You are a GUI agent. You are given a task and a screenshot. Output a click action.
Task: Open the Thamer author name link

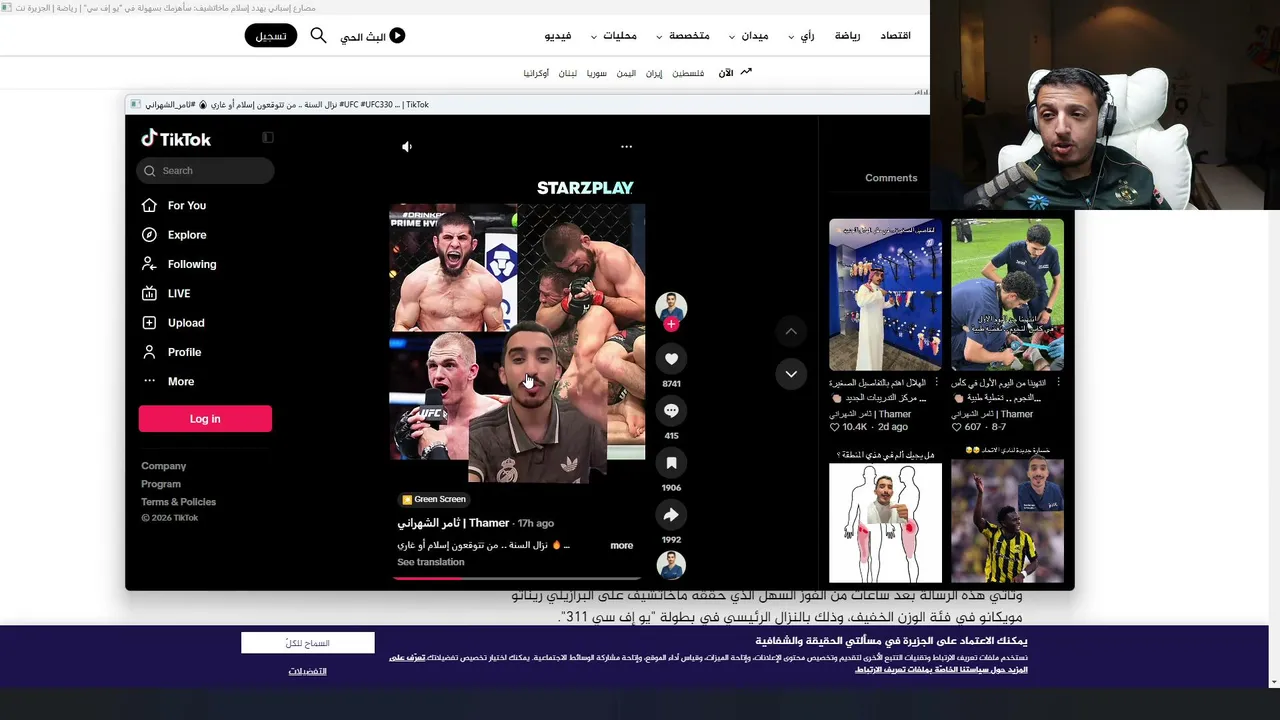tap(453, 523)
